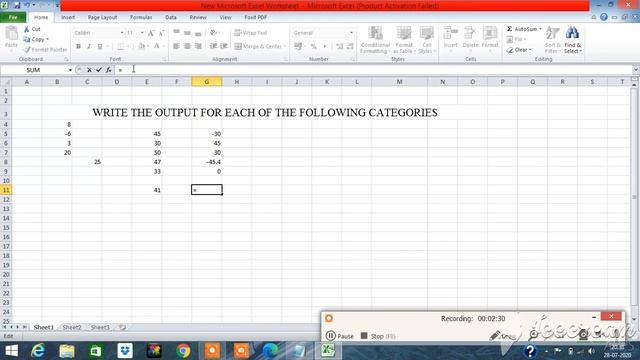
Task: Open the File tab
Action: (x=13, y=17)
